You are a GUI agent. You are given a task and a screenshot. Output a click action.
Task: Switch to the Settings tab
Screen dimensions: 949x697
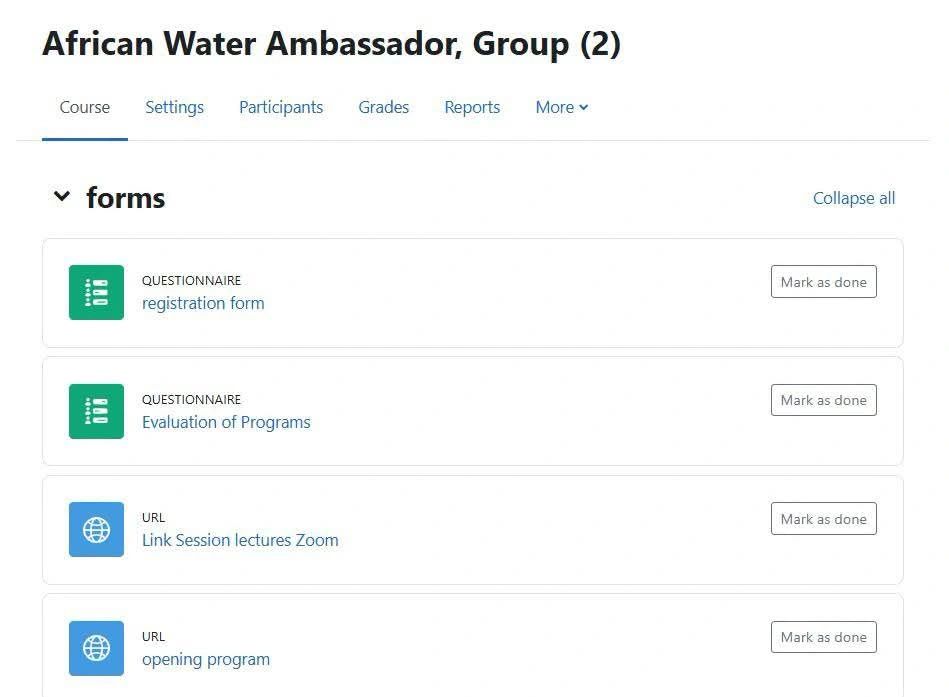click(x=174, y=107)
